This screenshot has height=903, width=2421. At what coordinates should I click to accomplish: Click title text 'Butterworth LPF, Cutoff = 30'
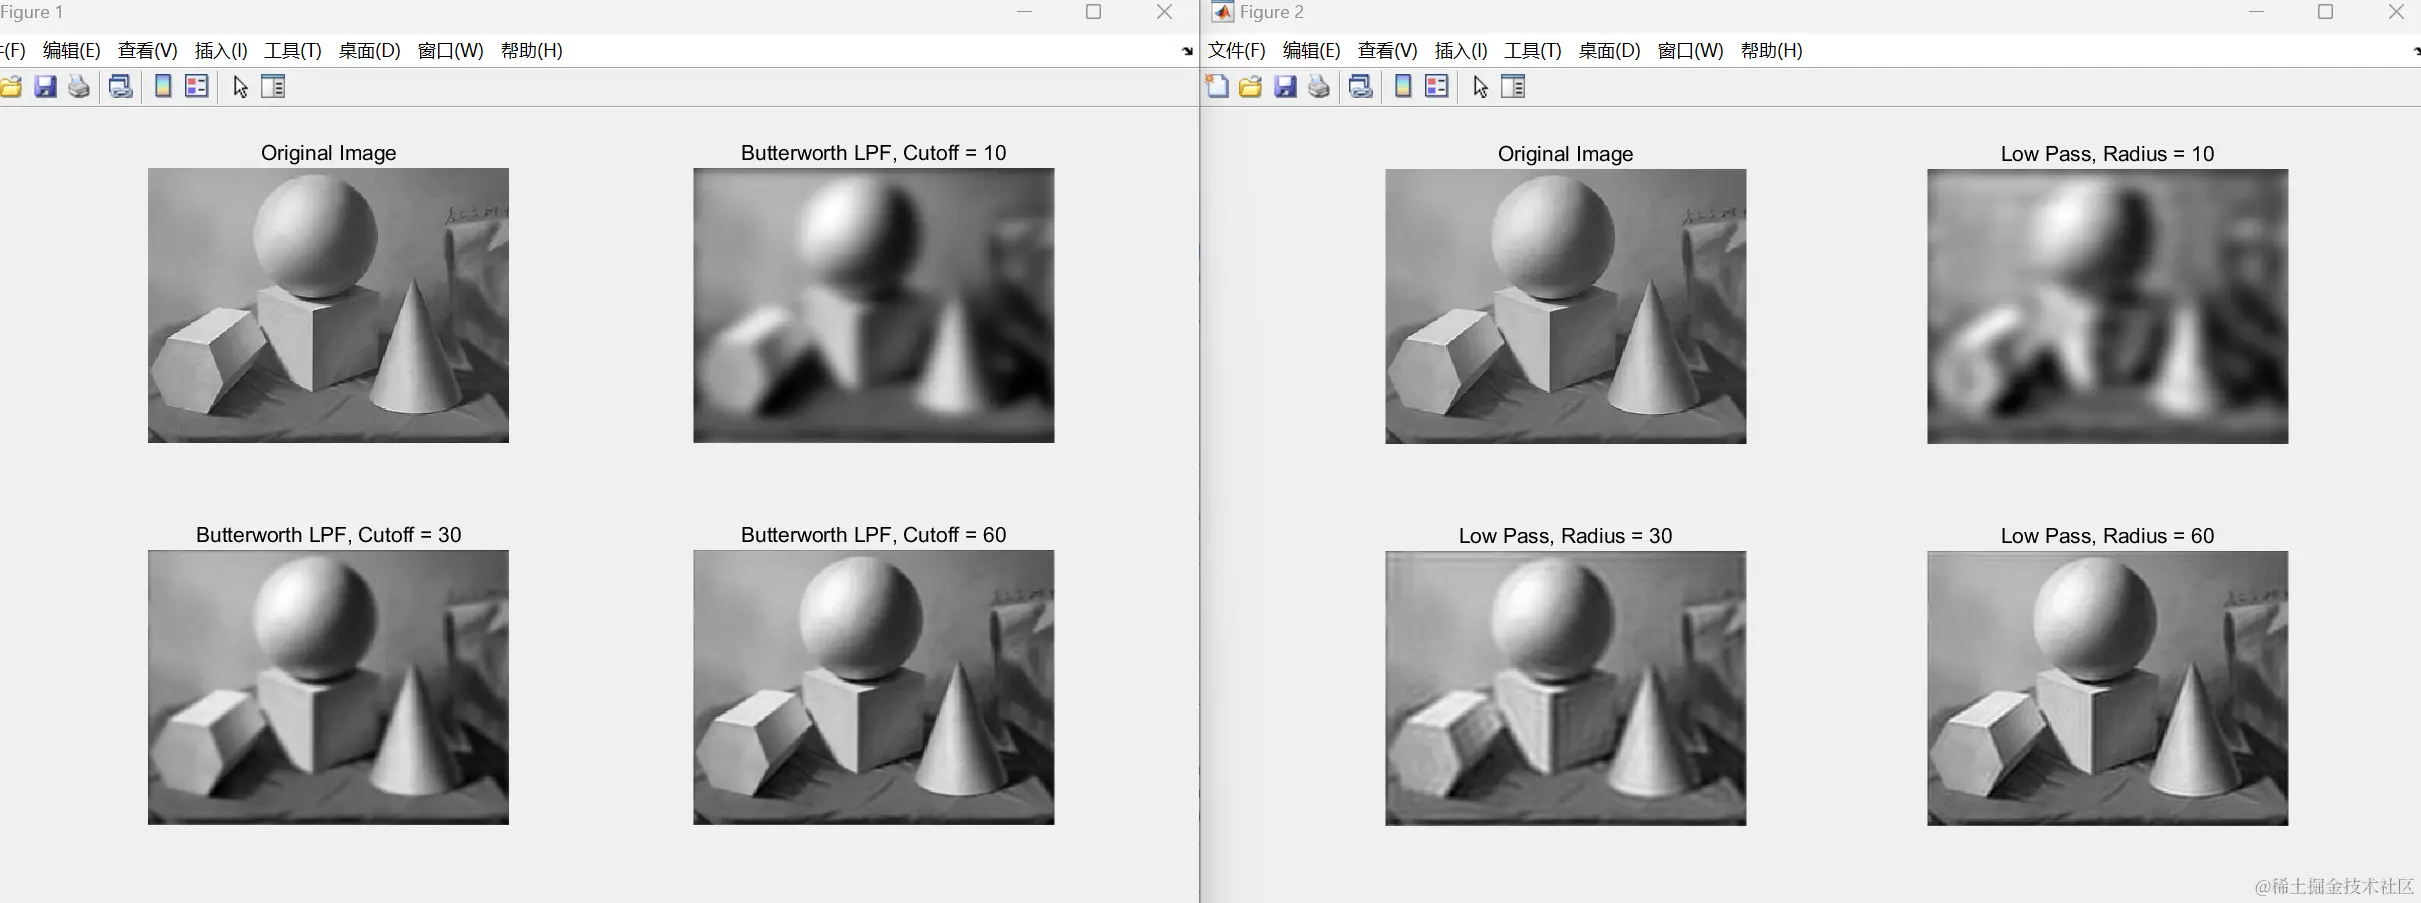pos(329,535)
